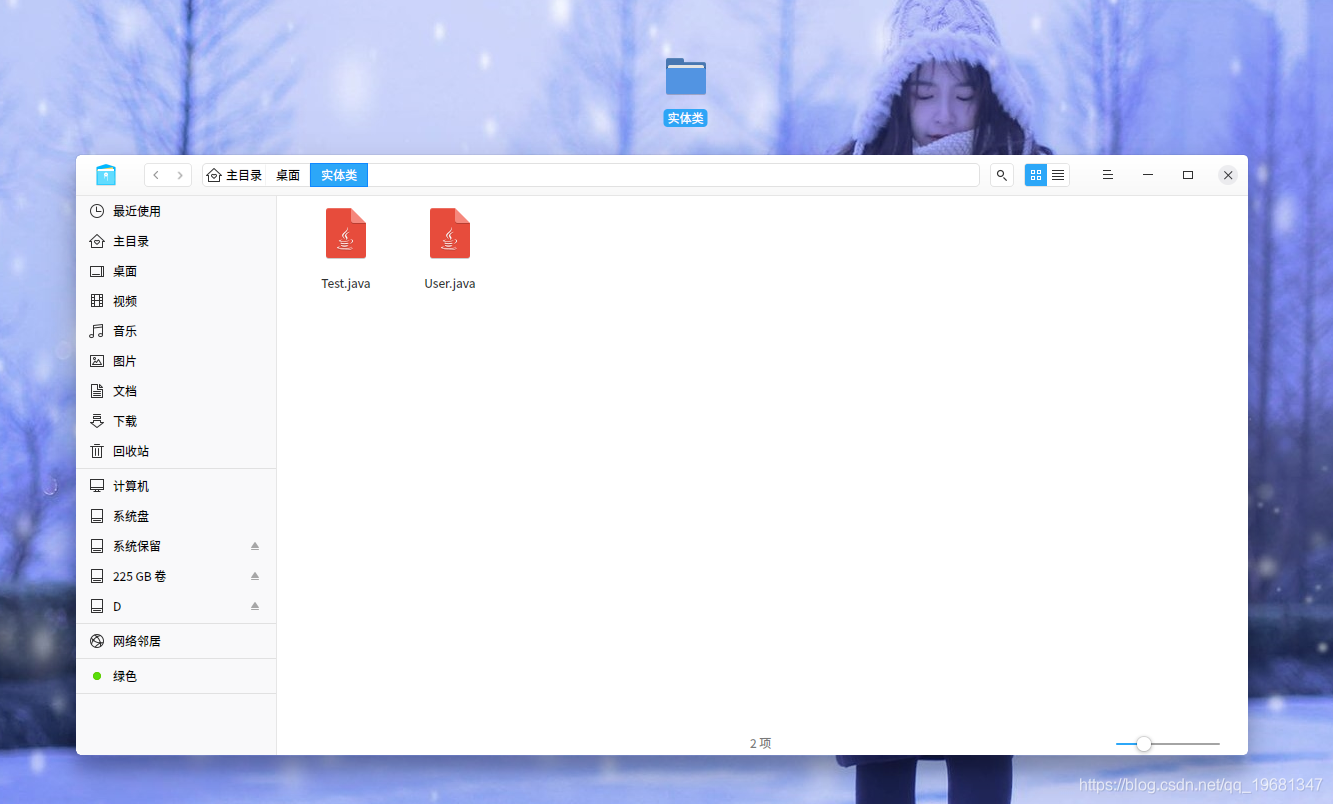Open the 225 GB 卷 volume
Image resolution: width=1333 pixels, height=804 pixels.
pyautogui.click(x=176, y=576)
